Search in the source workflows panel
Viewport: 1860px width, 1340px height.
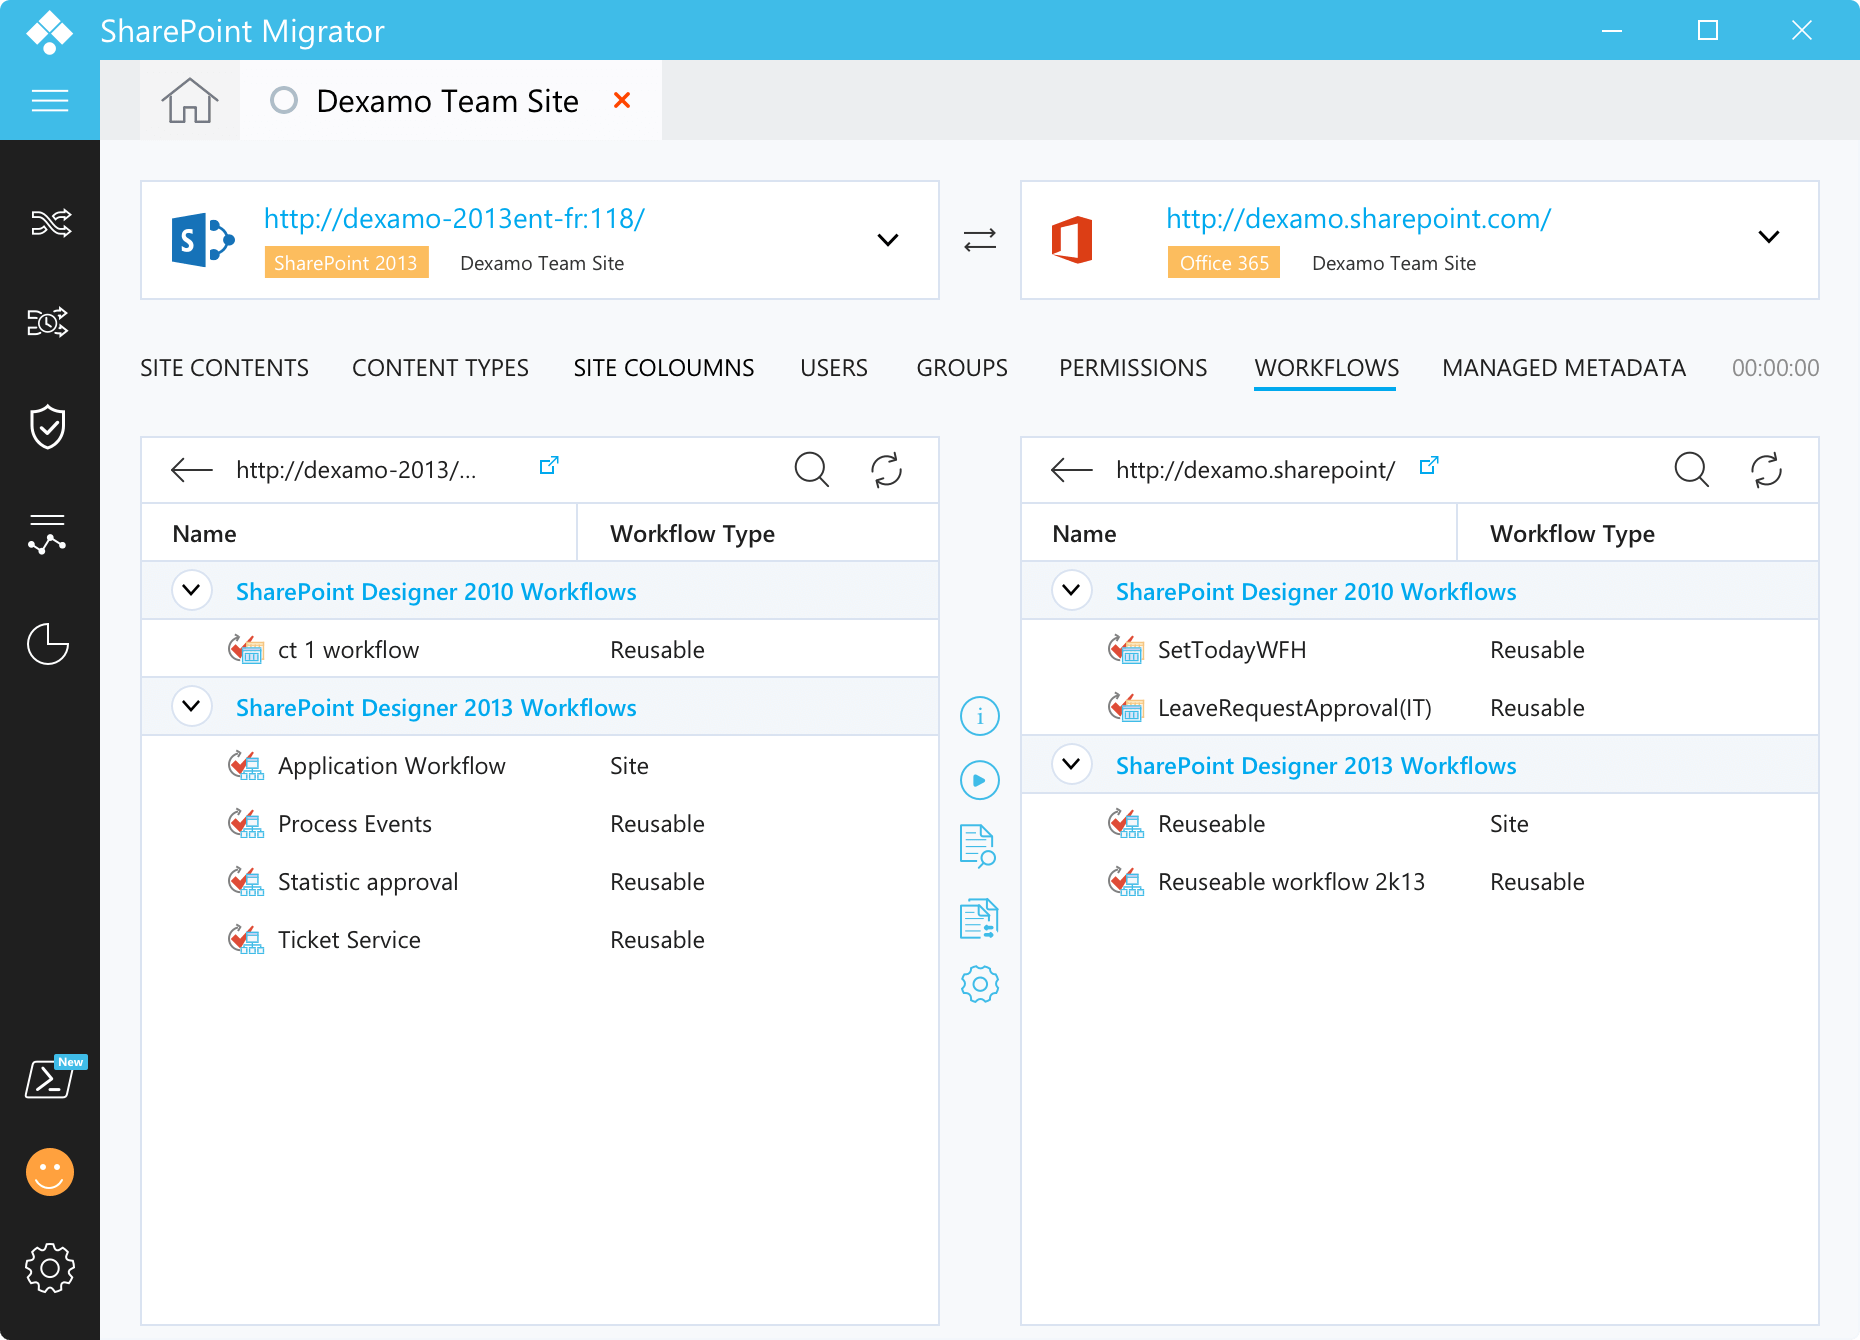(x=812, y=469)
